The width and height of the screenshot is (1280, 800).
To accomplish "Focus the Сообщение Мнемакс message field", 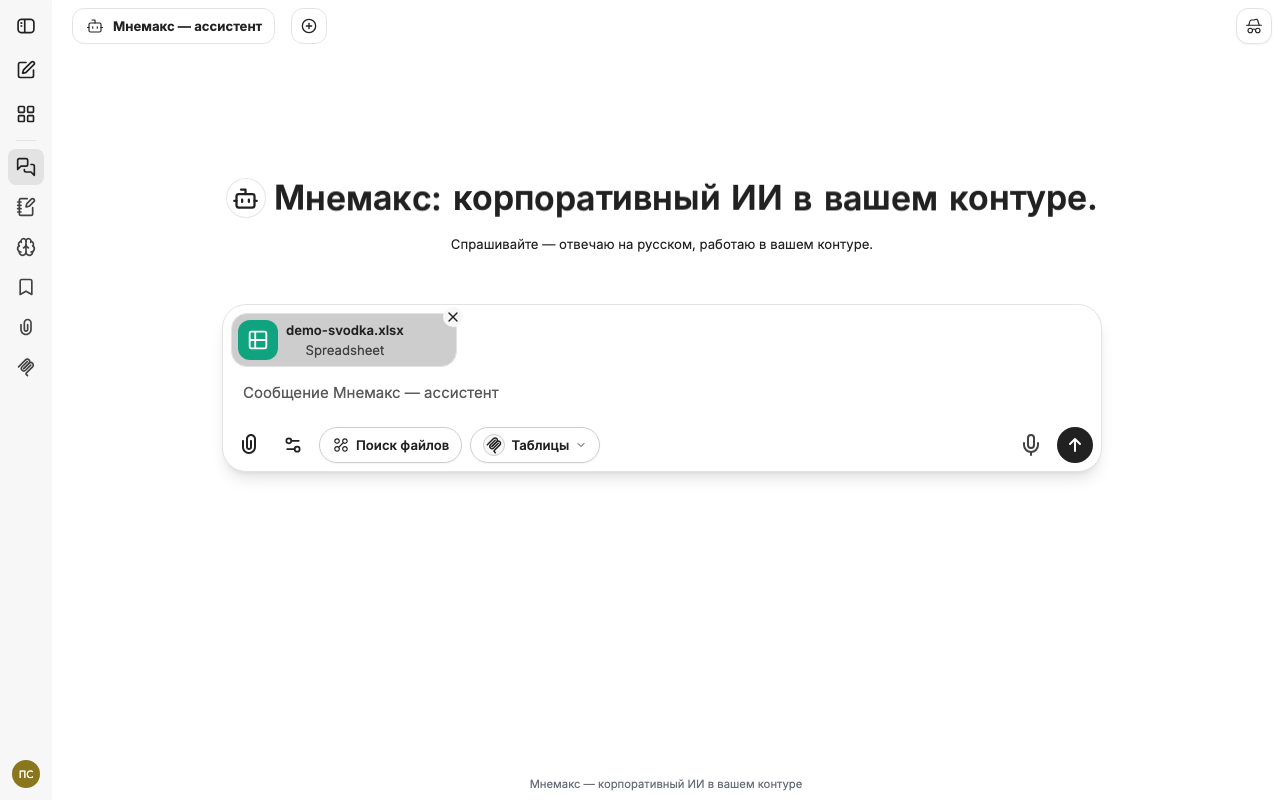I will 662,393.
